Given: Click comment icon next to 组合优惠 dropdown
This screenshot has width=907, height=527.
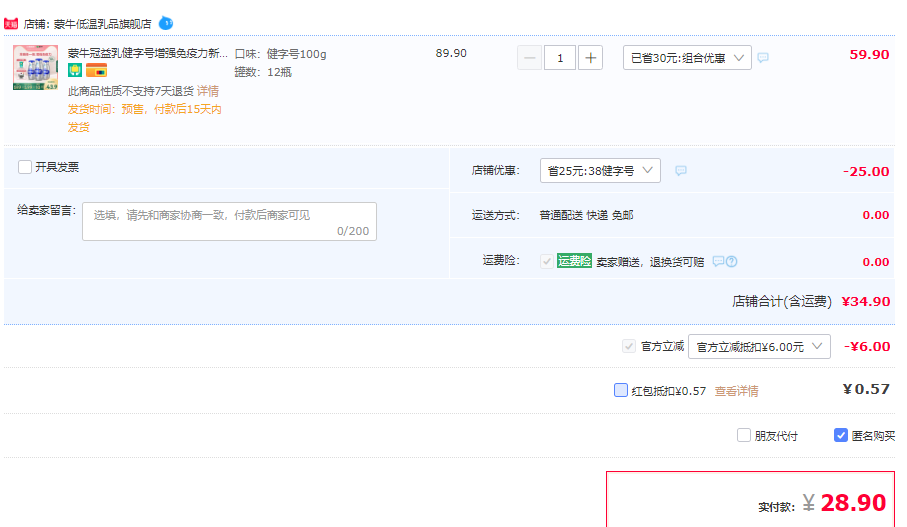Looking at the screenshot, I should click(x=764, y=57).
